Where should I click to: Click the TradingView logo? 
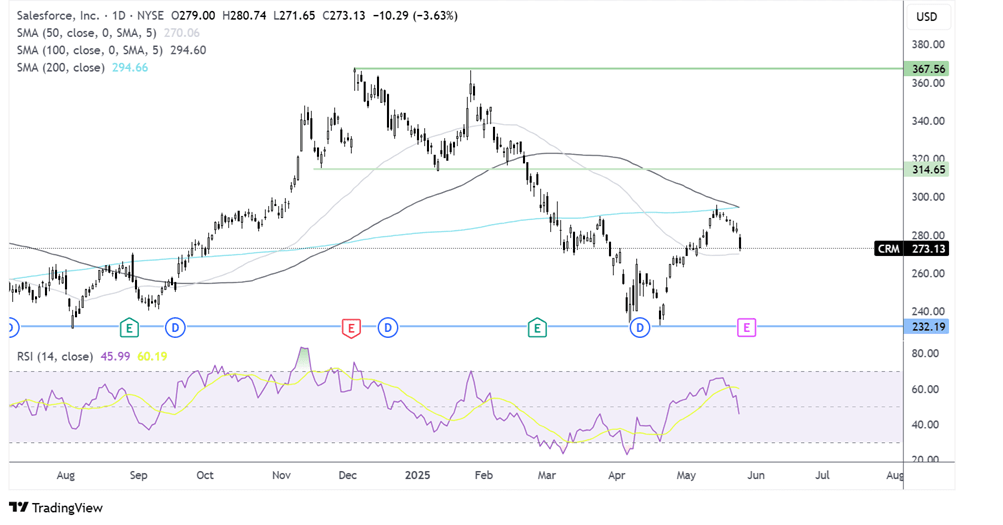click(56, 508)
